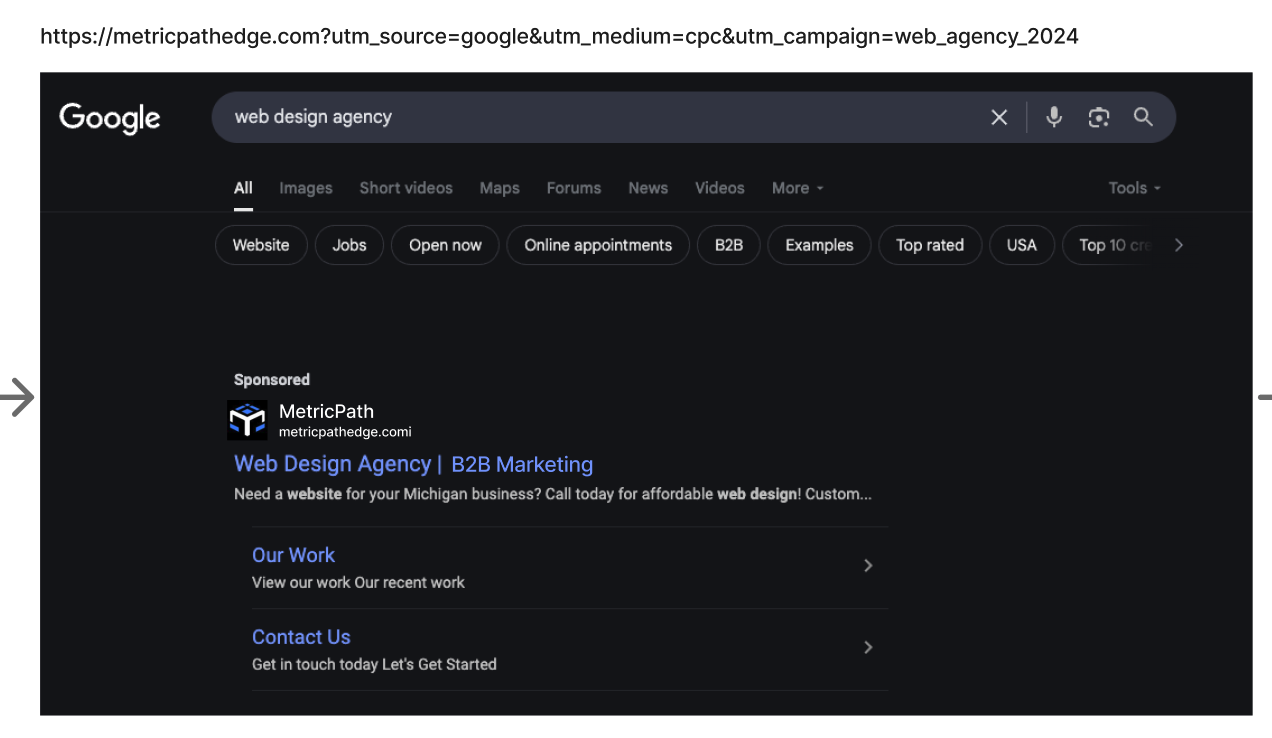Choose the Top rated chip
Image resolution: width=1272 pixels, height=738 pixels.
pyautogui.click(x=930, y=245)
